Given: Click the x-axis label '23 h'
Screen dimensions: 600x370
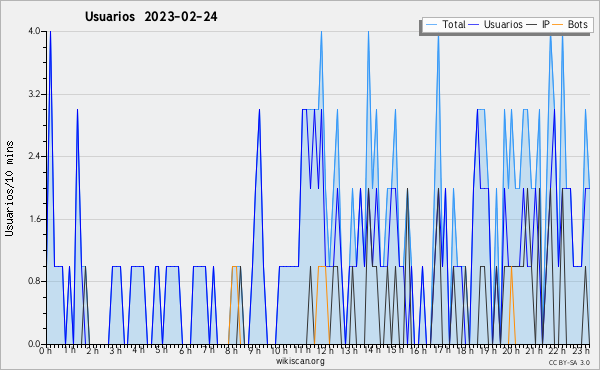Looking at the screenshot, I should coord(581,351).
